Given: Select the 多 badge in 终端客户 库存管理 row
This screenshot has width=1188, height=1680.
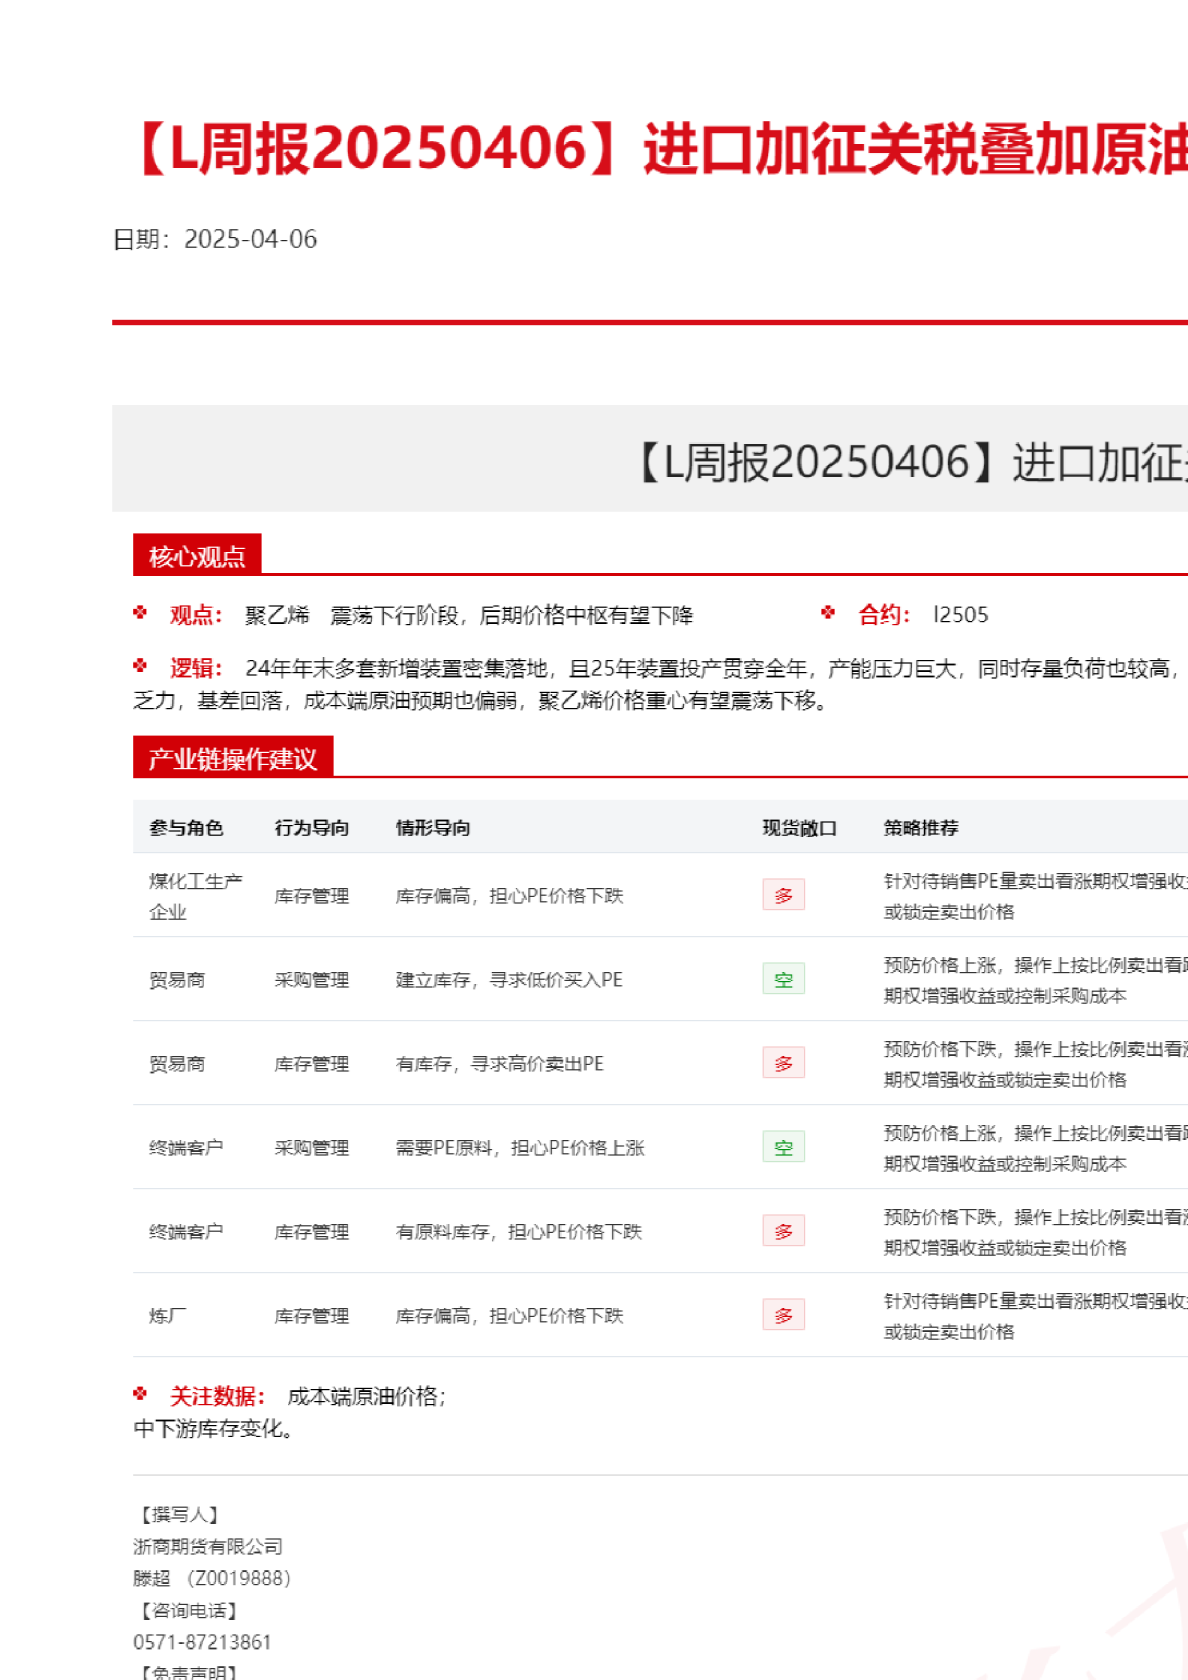Looking at the screenshot, I should [783, 1231].
